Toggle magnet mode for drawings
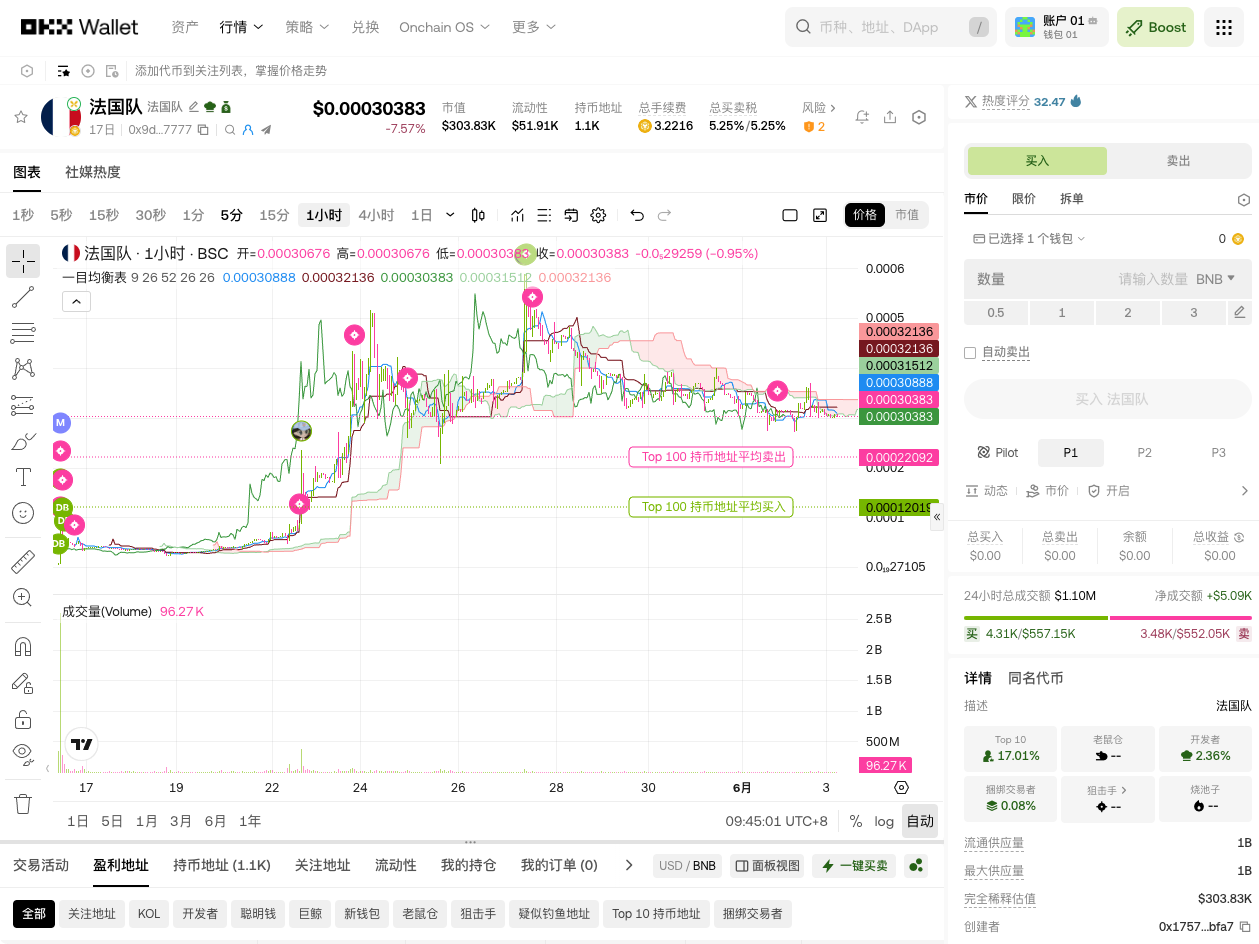The image size is (1259, 944). coord(23,647)
